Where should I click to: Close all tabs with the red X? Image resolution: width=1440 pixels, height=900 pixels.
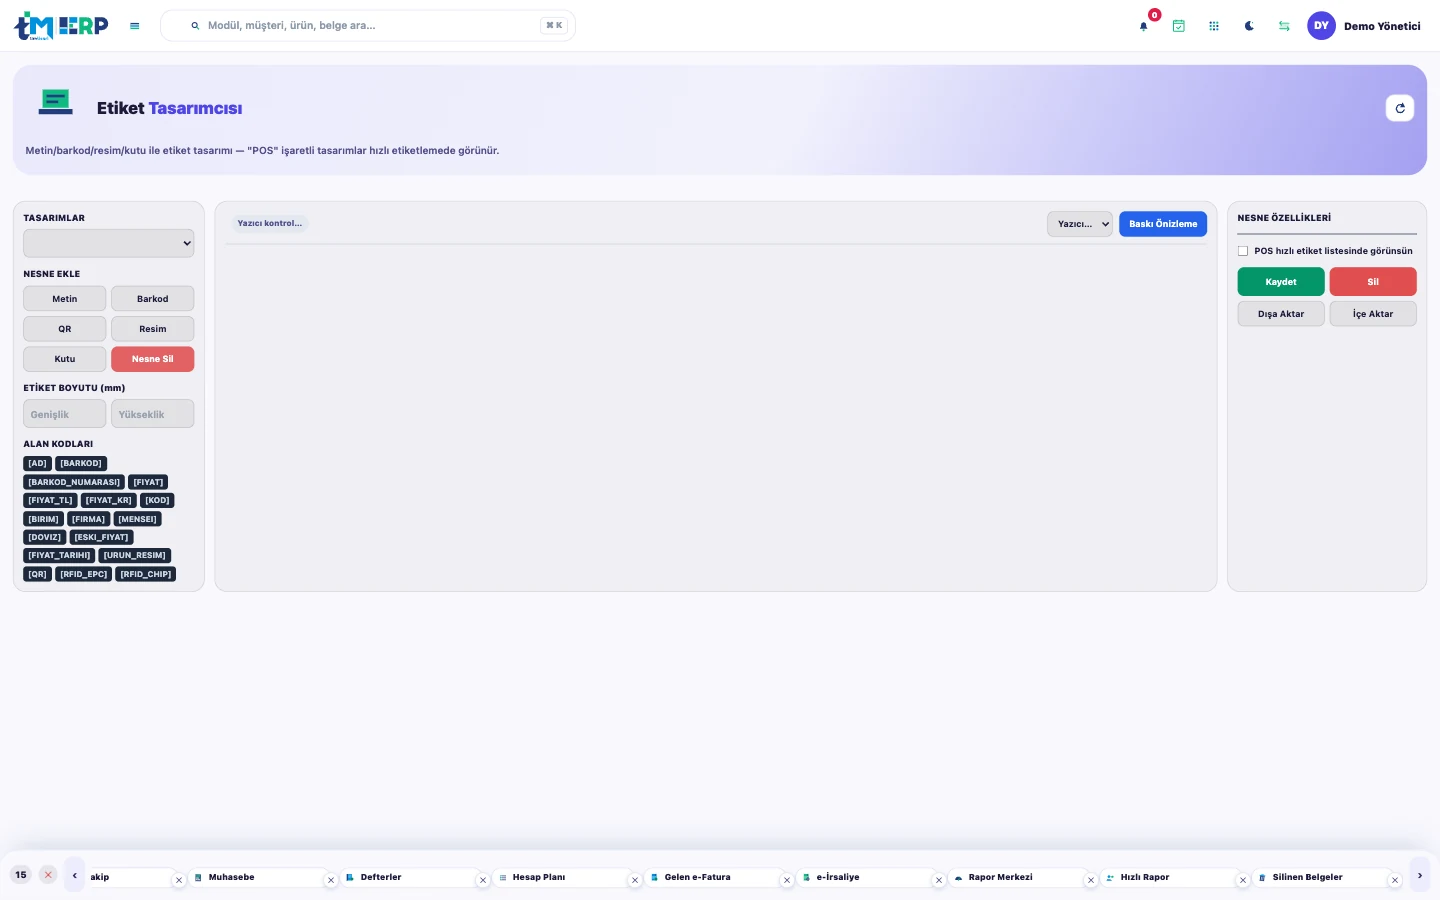coord(48,875)
